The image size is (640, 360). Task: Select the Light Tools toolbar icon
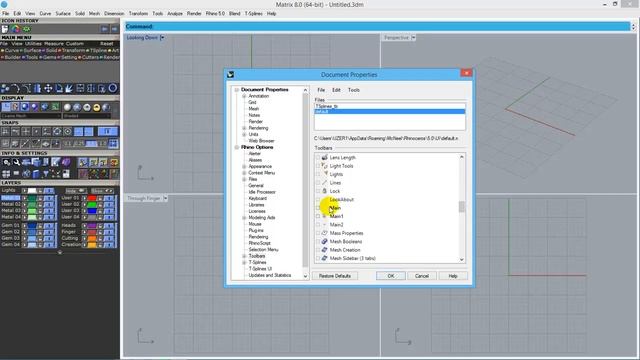point(324,166)
